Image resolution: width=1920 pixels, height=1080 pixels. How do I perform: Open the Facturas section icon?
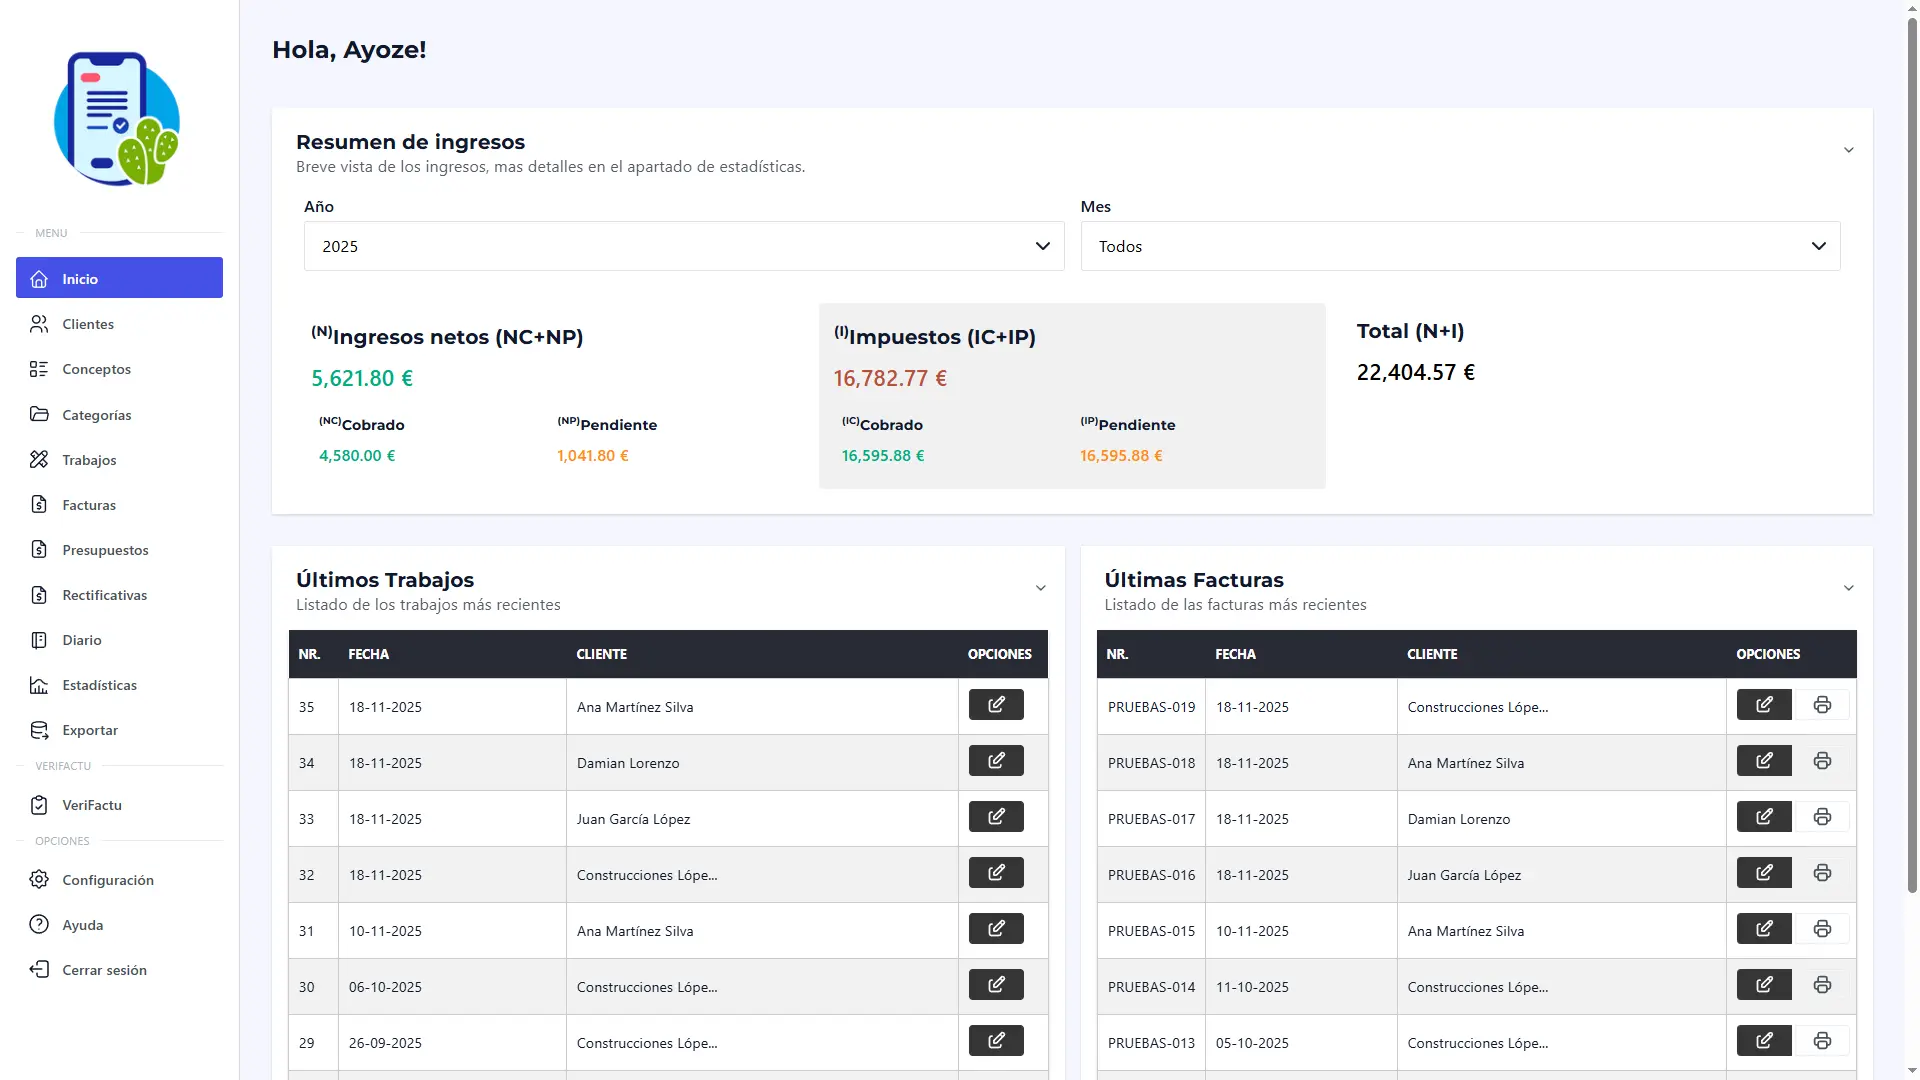[x=38, y=505]
